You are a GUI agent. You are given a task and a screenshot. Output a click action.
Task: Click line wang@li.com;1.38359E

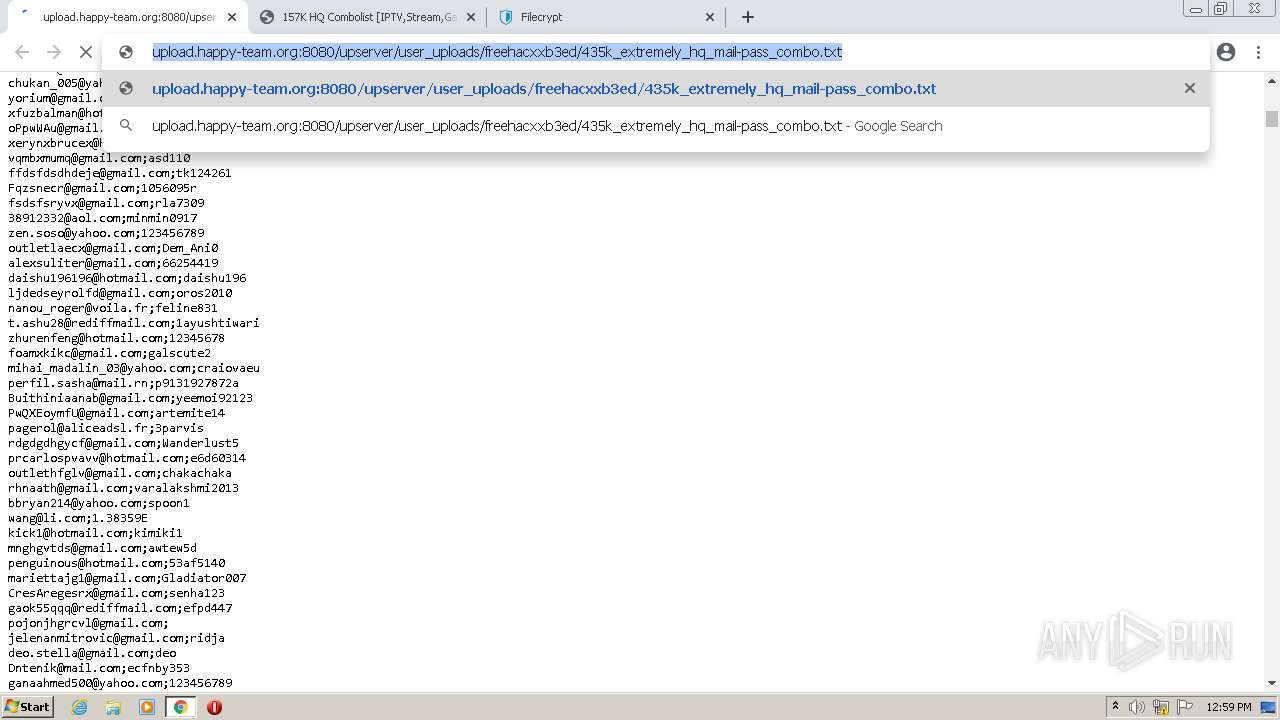pos(78,518)
